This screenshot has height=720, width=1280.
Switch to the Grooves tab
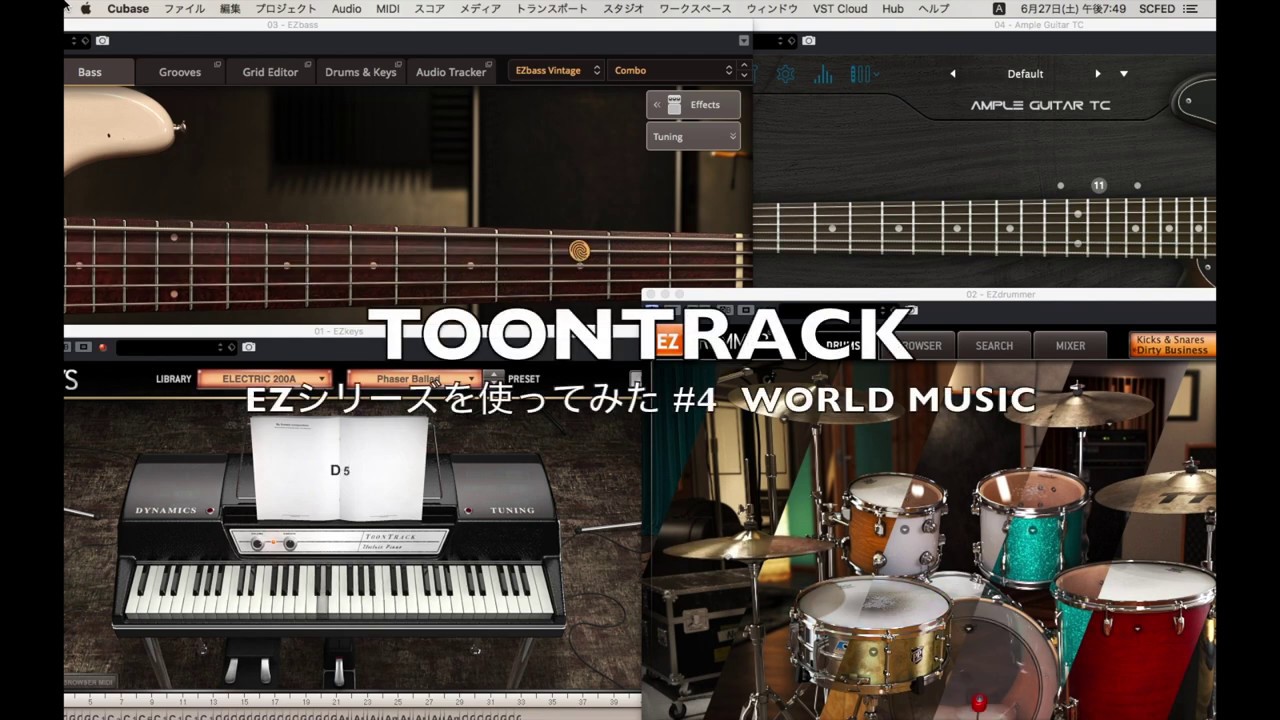pyautogui.click(x=180, y=72)
